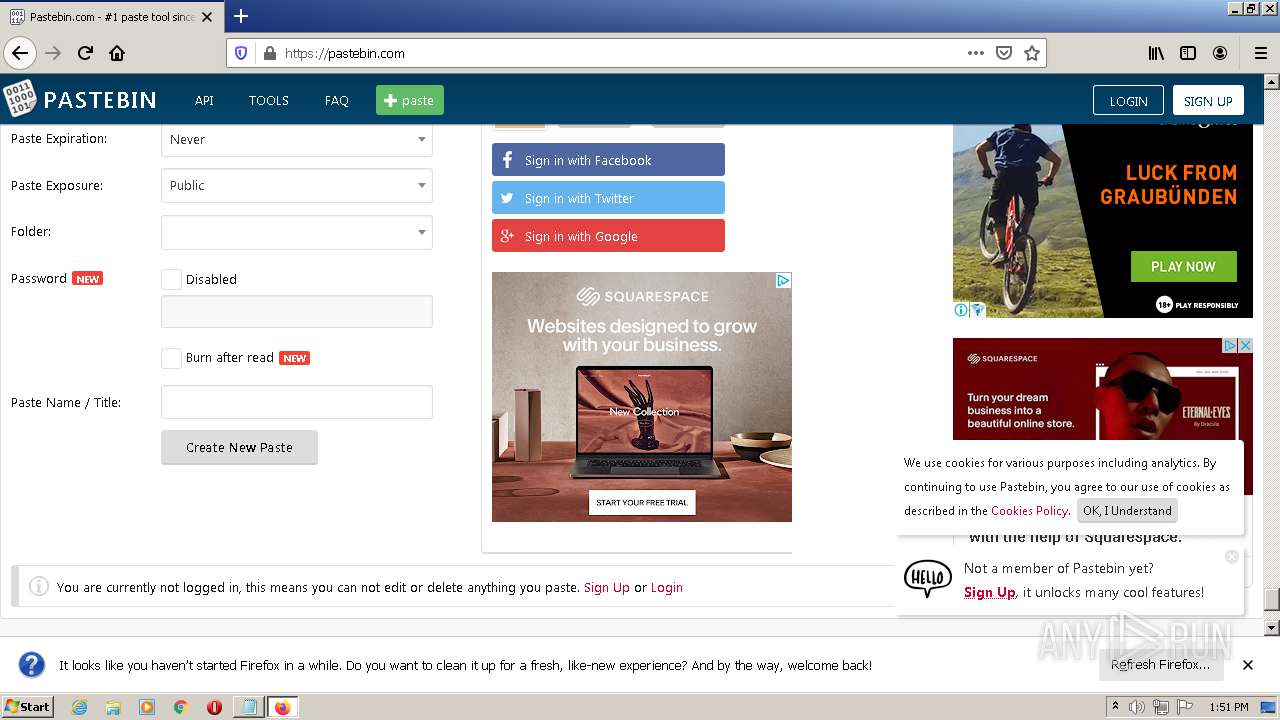Click the disabled password input field
Viewport: 1280px width, 720px height.
[x=297, y=312]
